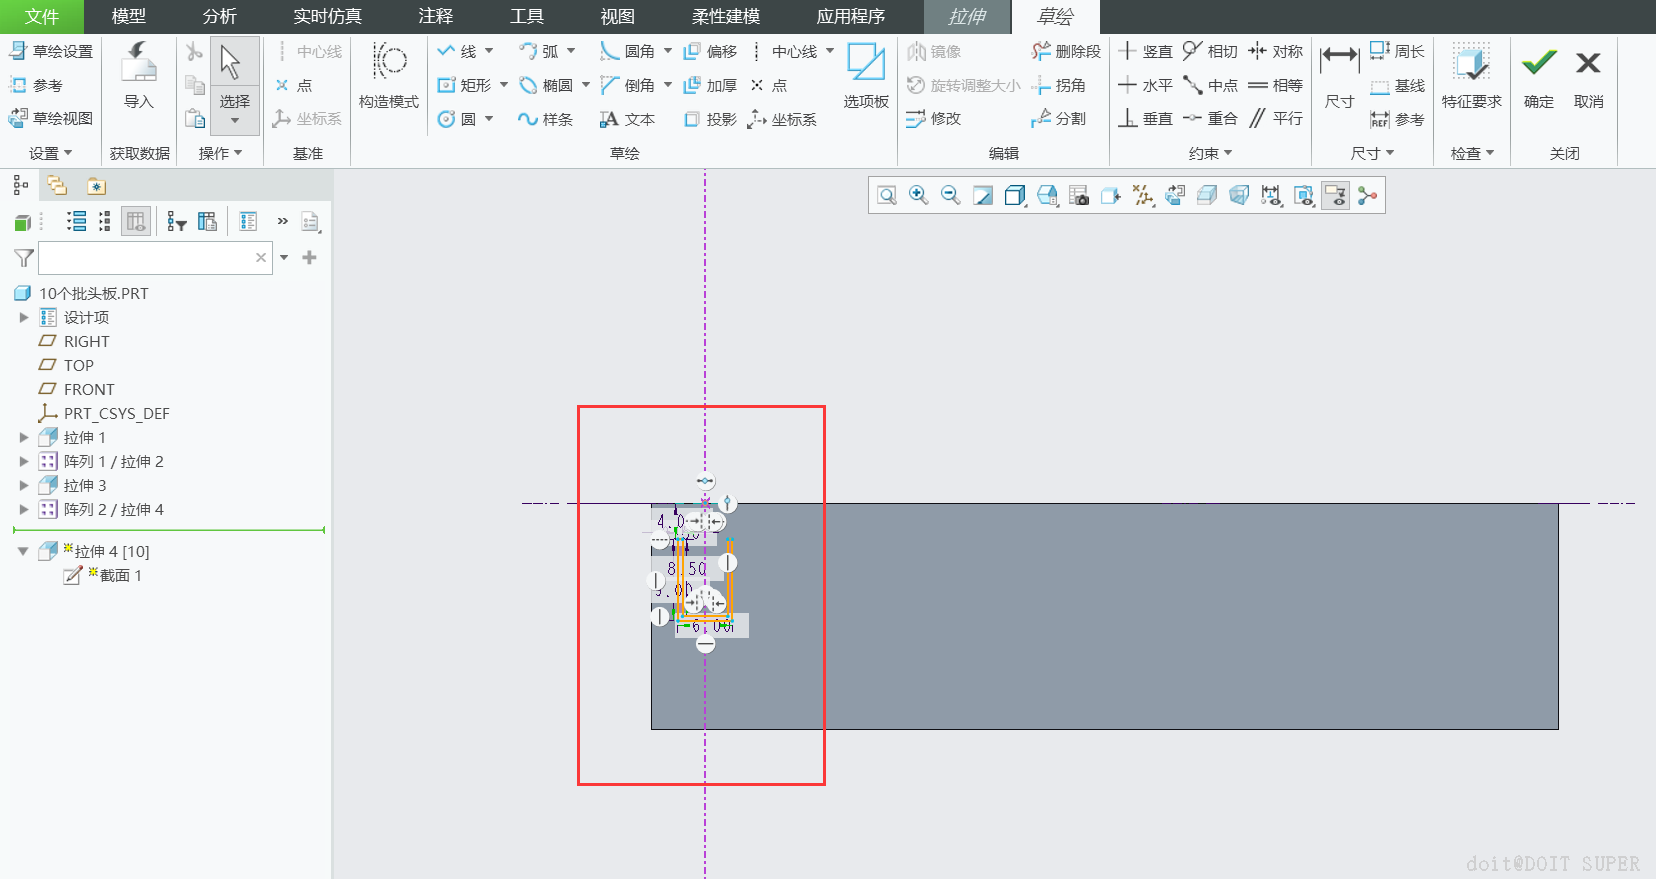Open 特征要求 feature requirements check
The height and width of the screenshot is (879, 1656).
click(x=1471, y=76)
